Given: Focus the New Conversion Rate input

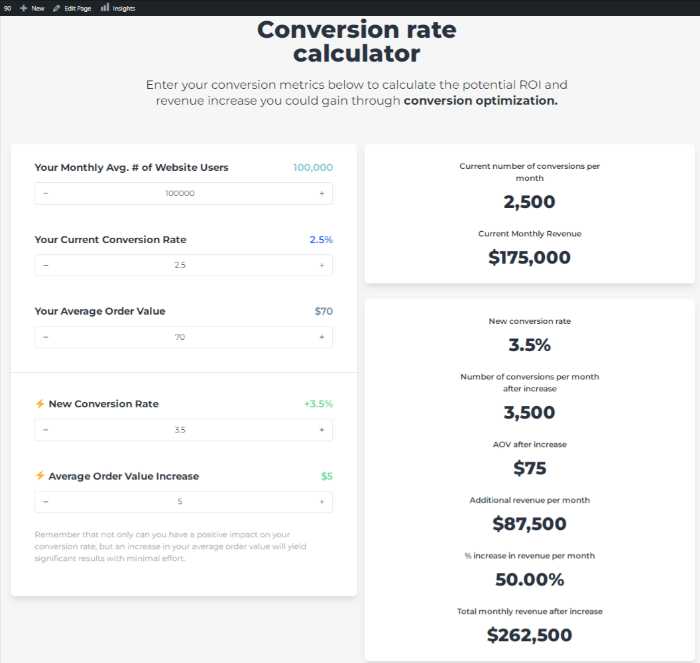Looking at the screenshot, I should click(183, 430).
